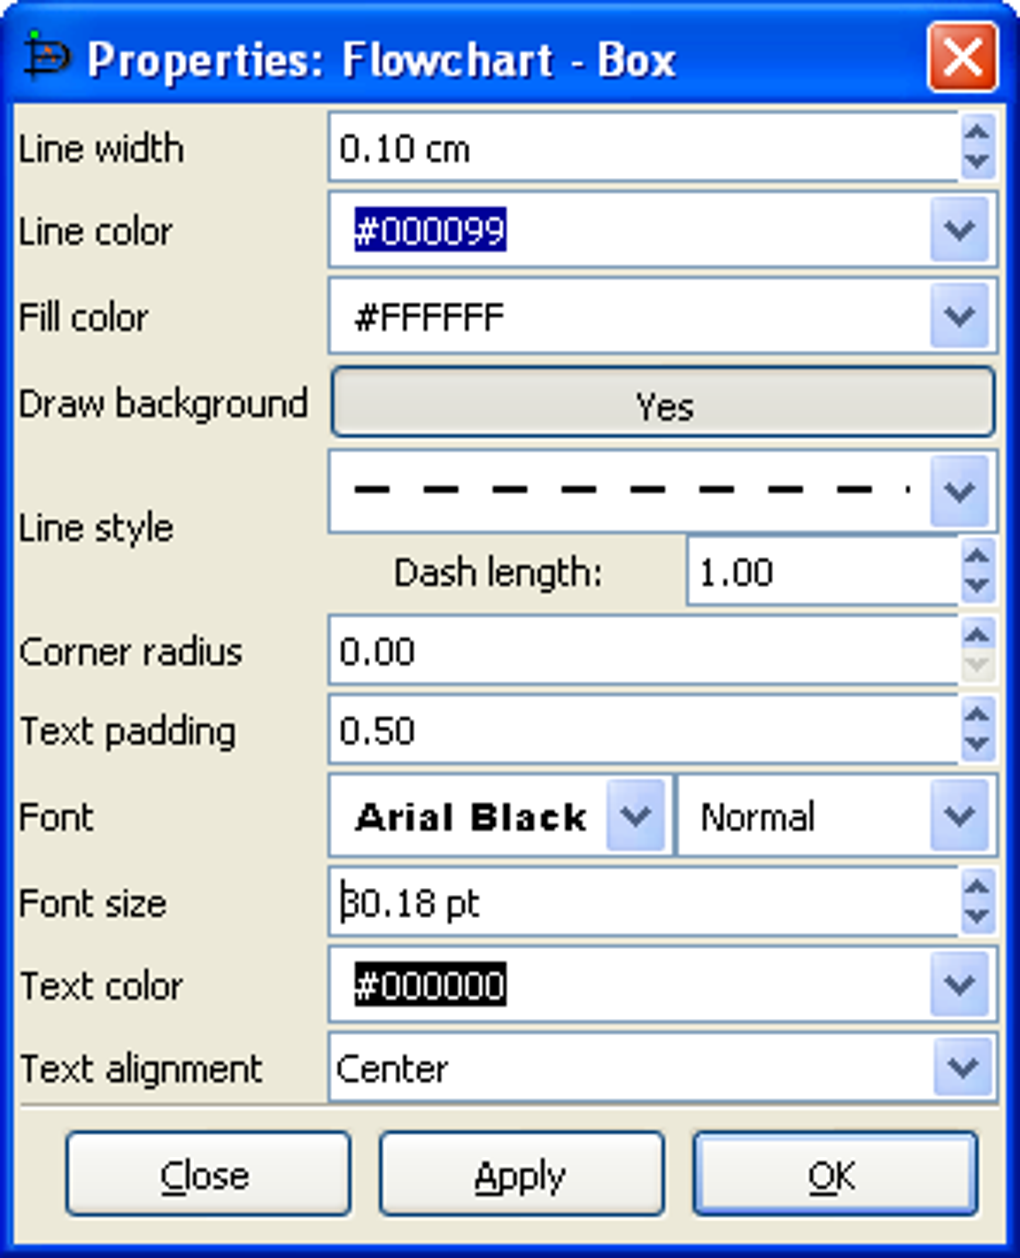Open the Text color dropdown
The image size is (1020, 1258).
point(959,986)
